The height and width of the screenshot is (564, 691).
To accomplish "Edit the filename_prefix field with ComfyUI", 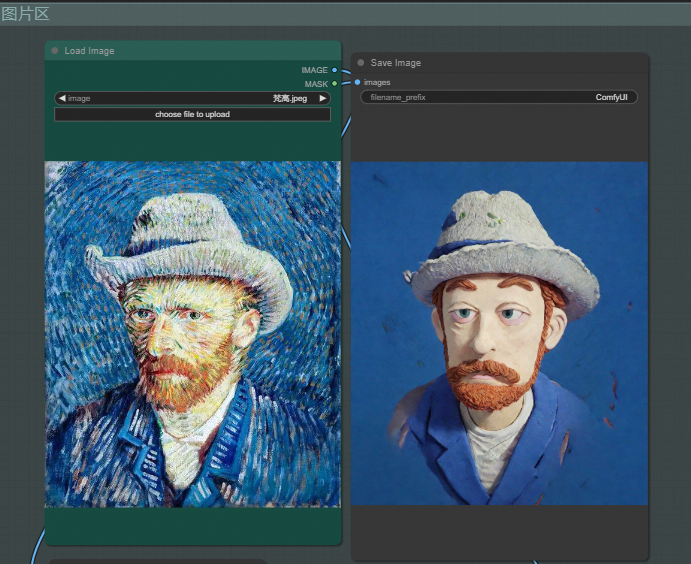I will coord(499,97).
